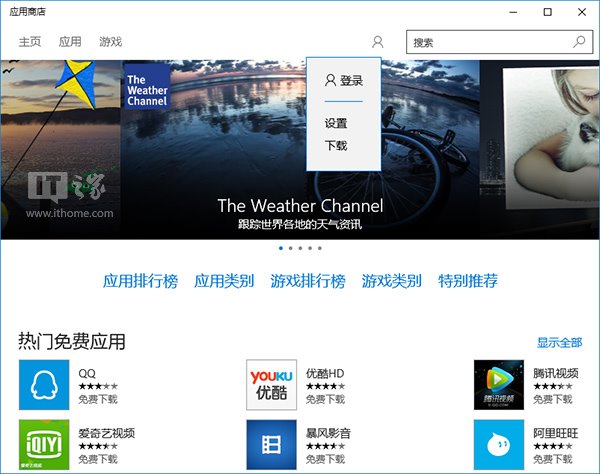Image resolution: width=600 pixels, height=474 pixels.
Task: Click the 爱奇艺视频 app name
Action: click(x=106, y=433)
